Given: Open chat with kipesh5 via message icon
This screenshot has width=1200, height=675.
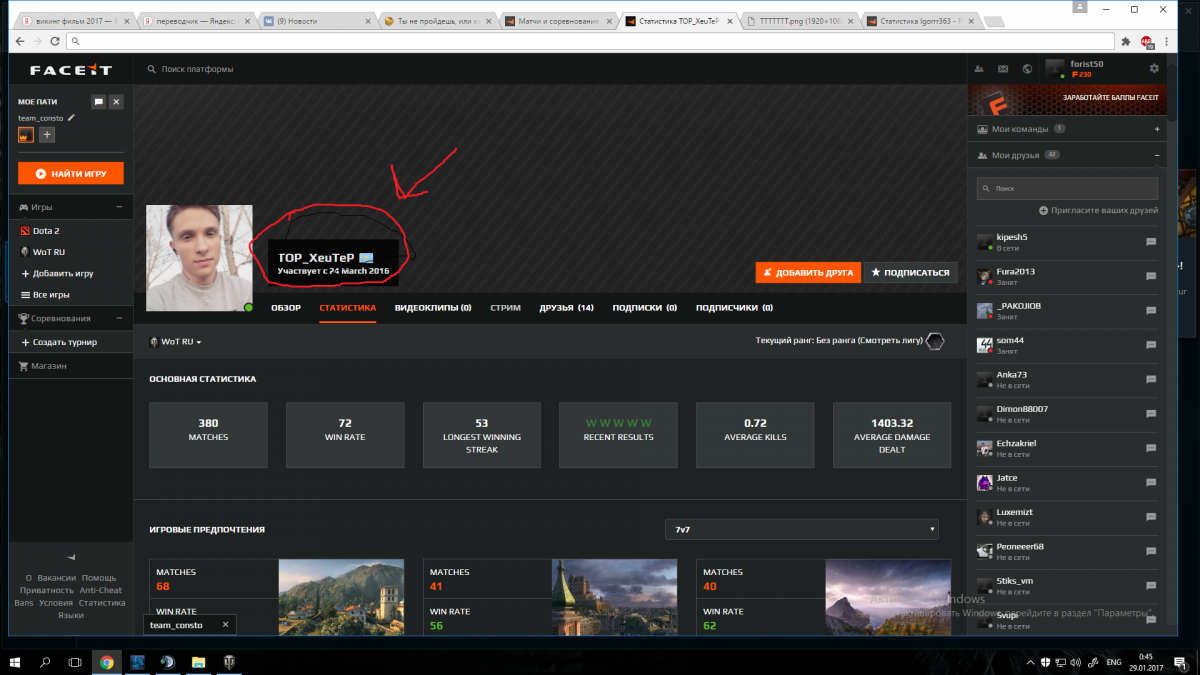Looking at the screenshot, I should coord(1150,242).
